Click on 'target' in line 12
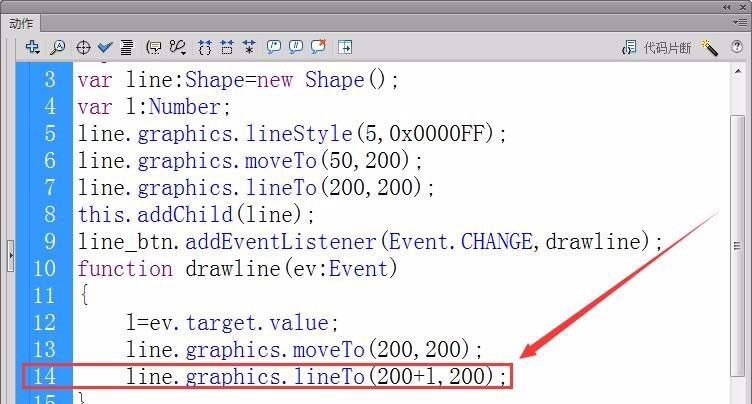Screen dimensions: 752x404 tap(221, 323)
